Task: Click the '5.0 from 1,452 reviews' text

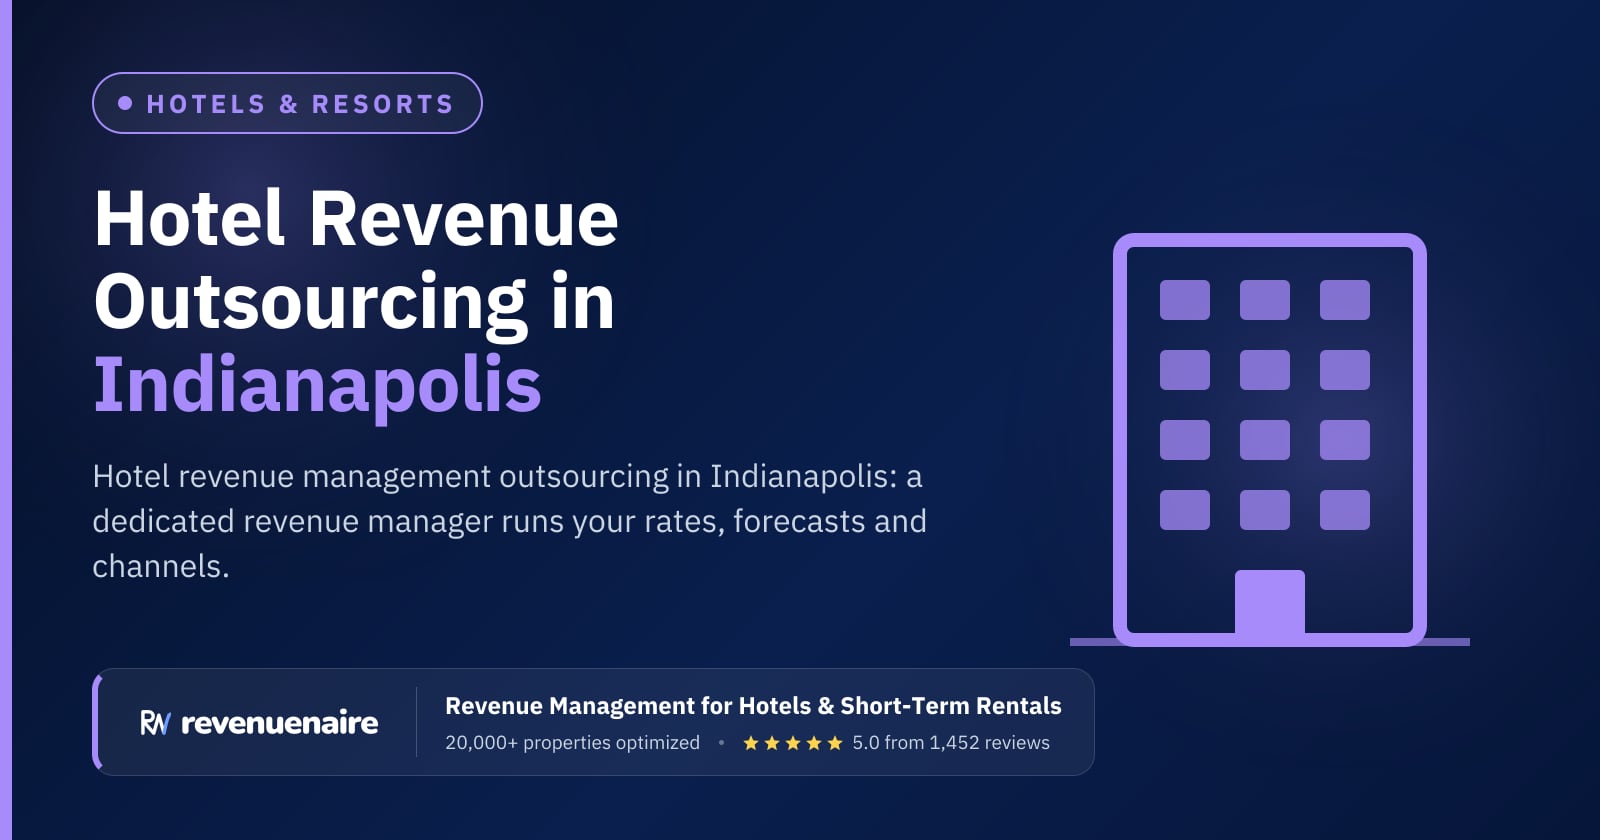Action: [x=951, y=743]
